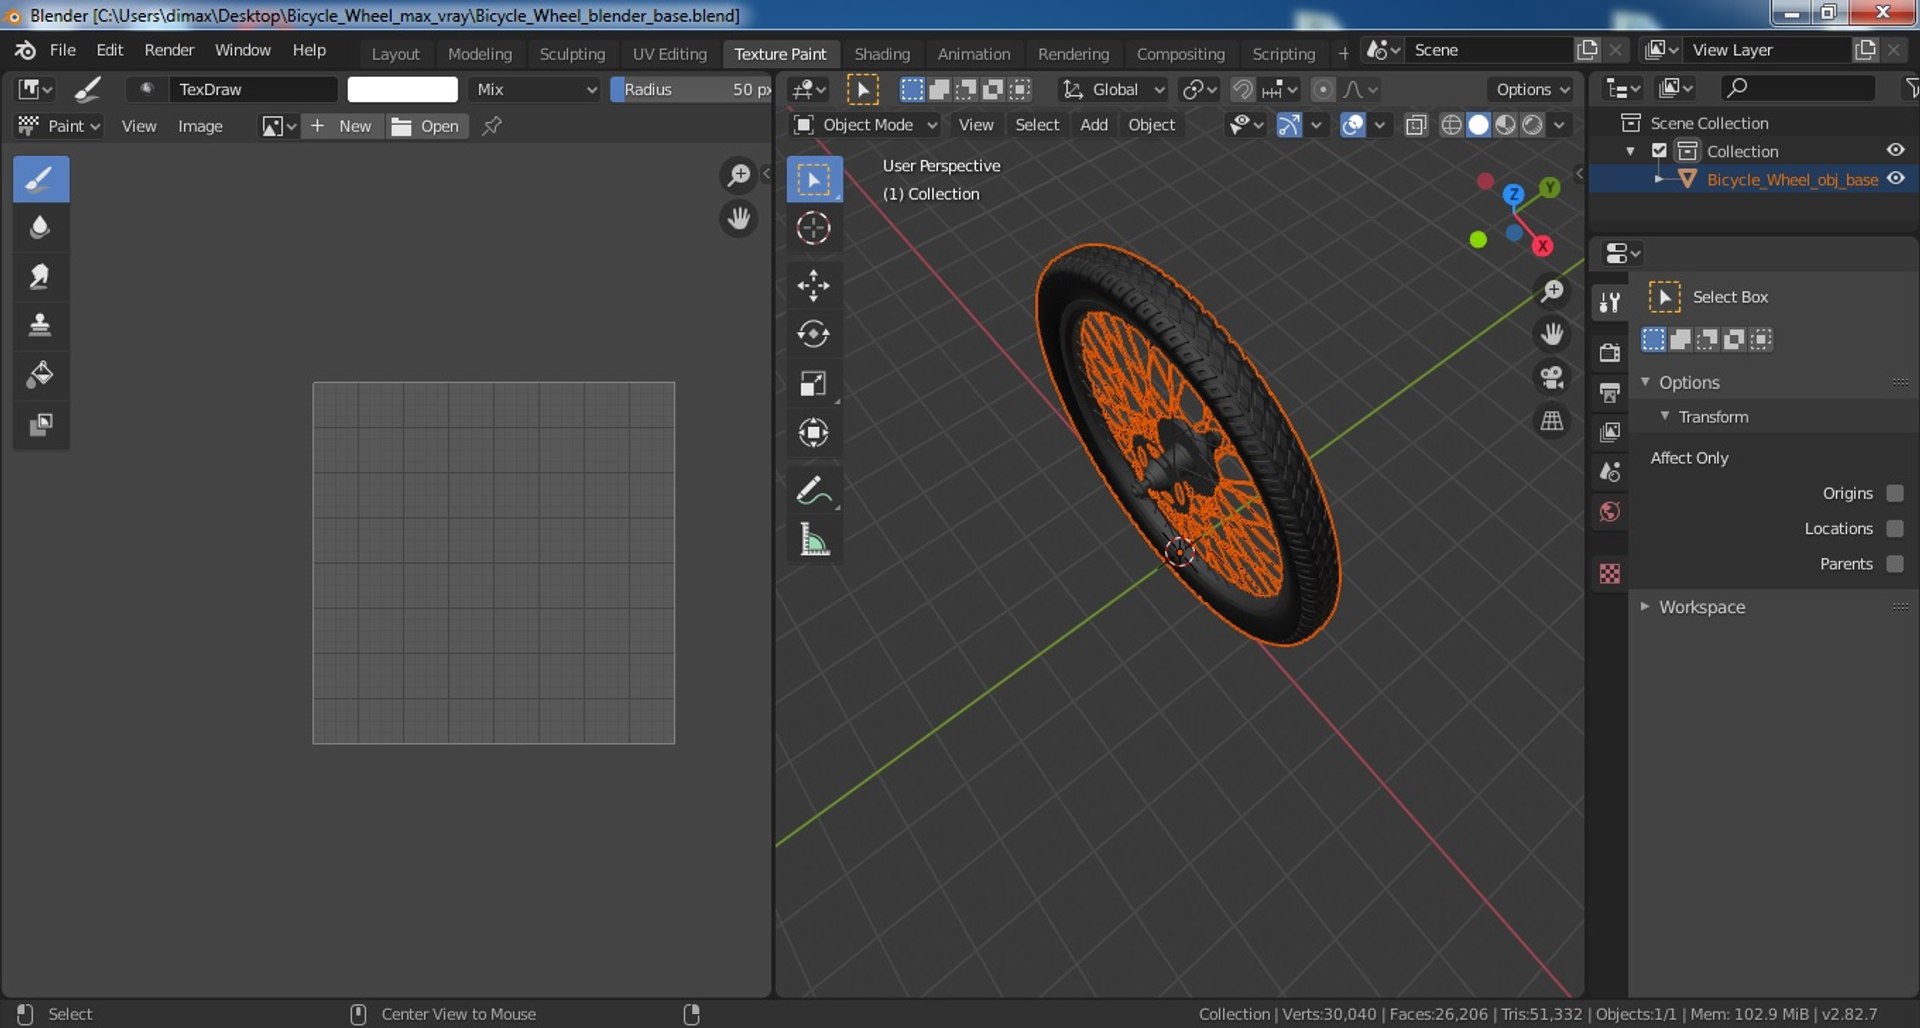This screenshot has width=1920, height=1028.
Task: Open the World properties tab
Action: pos(1610,512)
